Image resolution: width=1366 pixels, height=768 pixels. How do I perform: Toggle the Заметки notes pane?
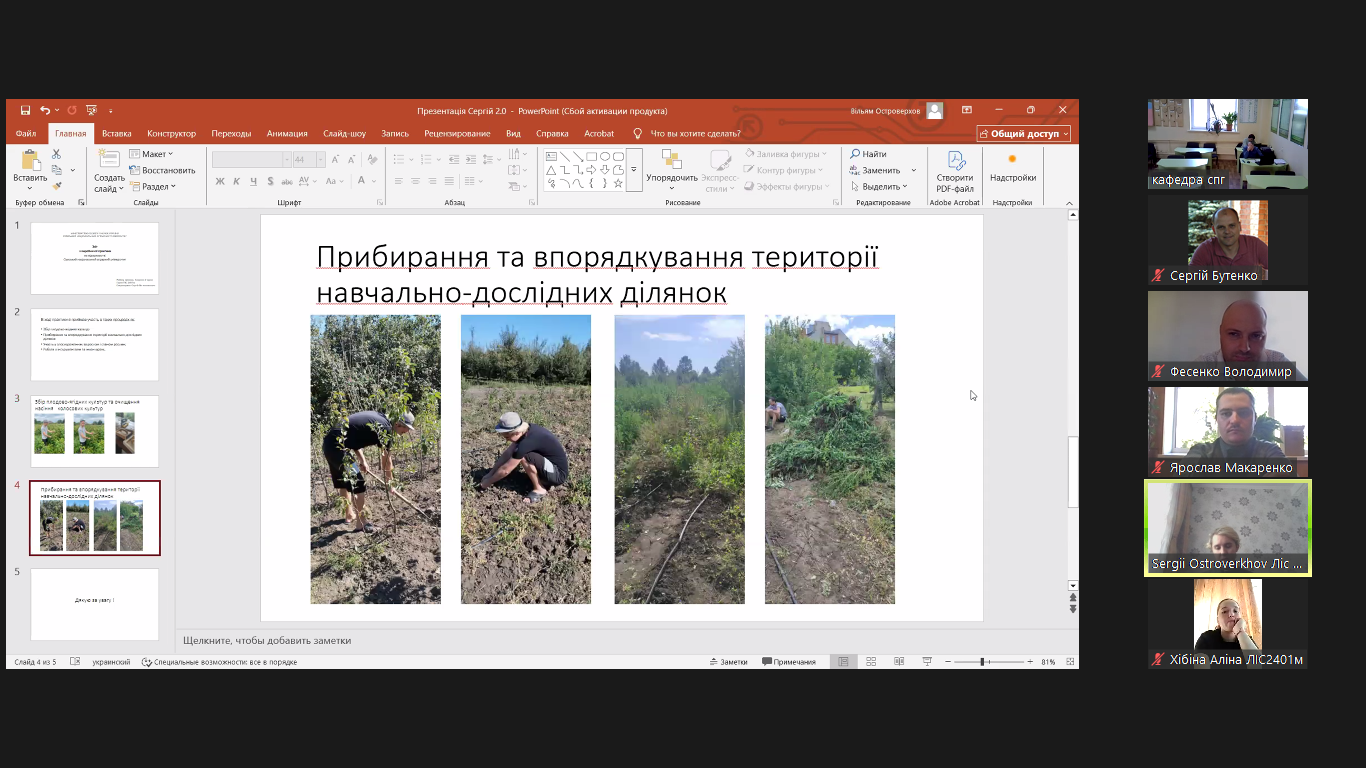727,662
